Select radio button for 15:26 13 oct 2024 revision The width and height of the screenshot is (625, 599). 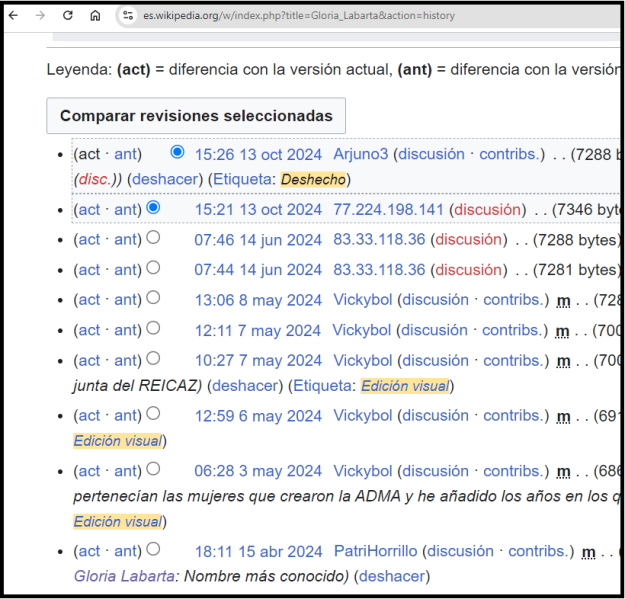point(177,152)
